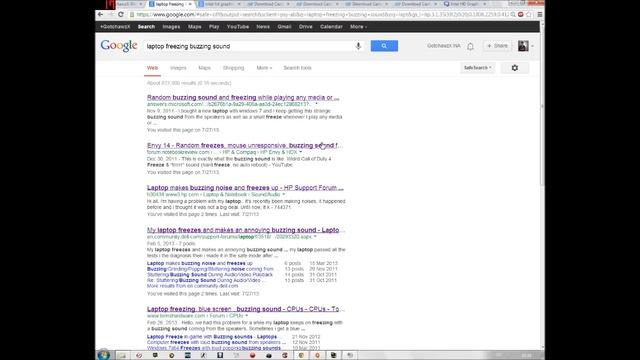
Task: Open 'Laptop freezing, blue screen' CPUs result
Action: (x=245, y=309)
